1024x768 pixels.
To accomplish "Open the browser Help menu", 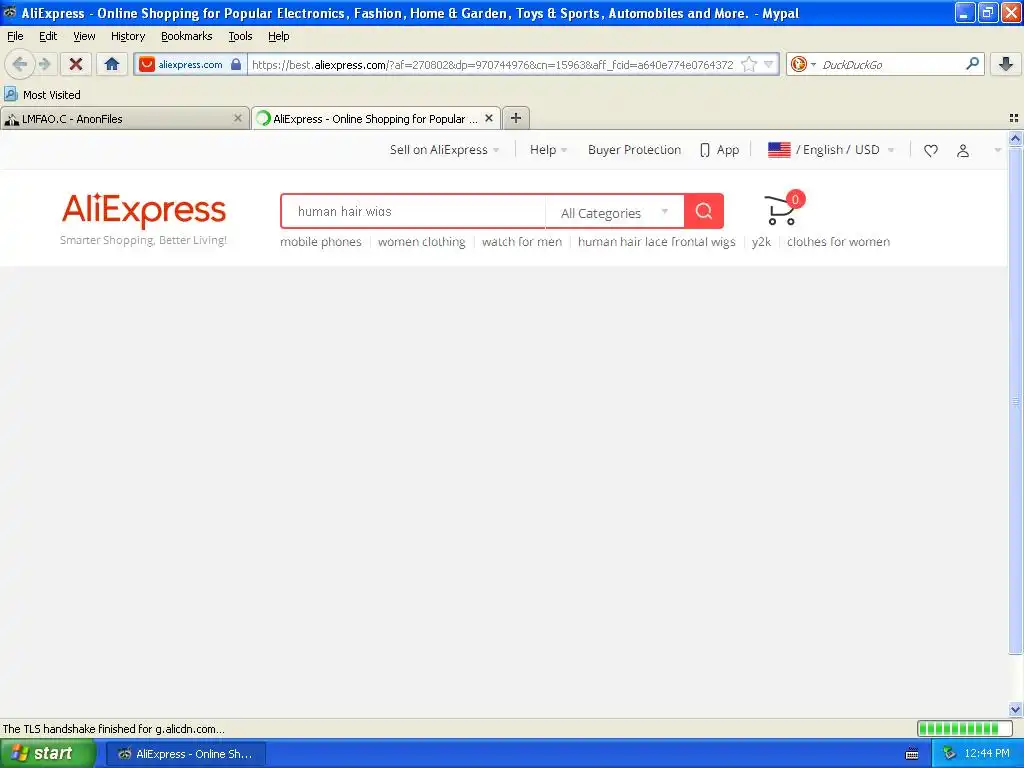I will pyautogui.click(x=279, y=36).
